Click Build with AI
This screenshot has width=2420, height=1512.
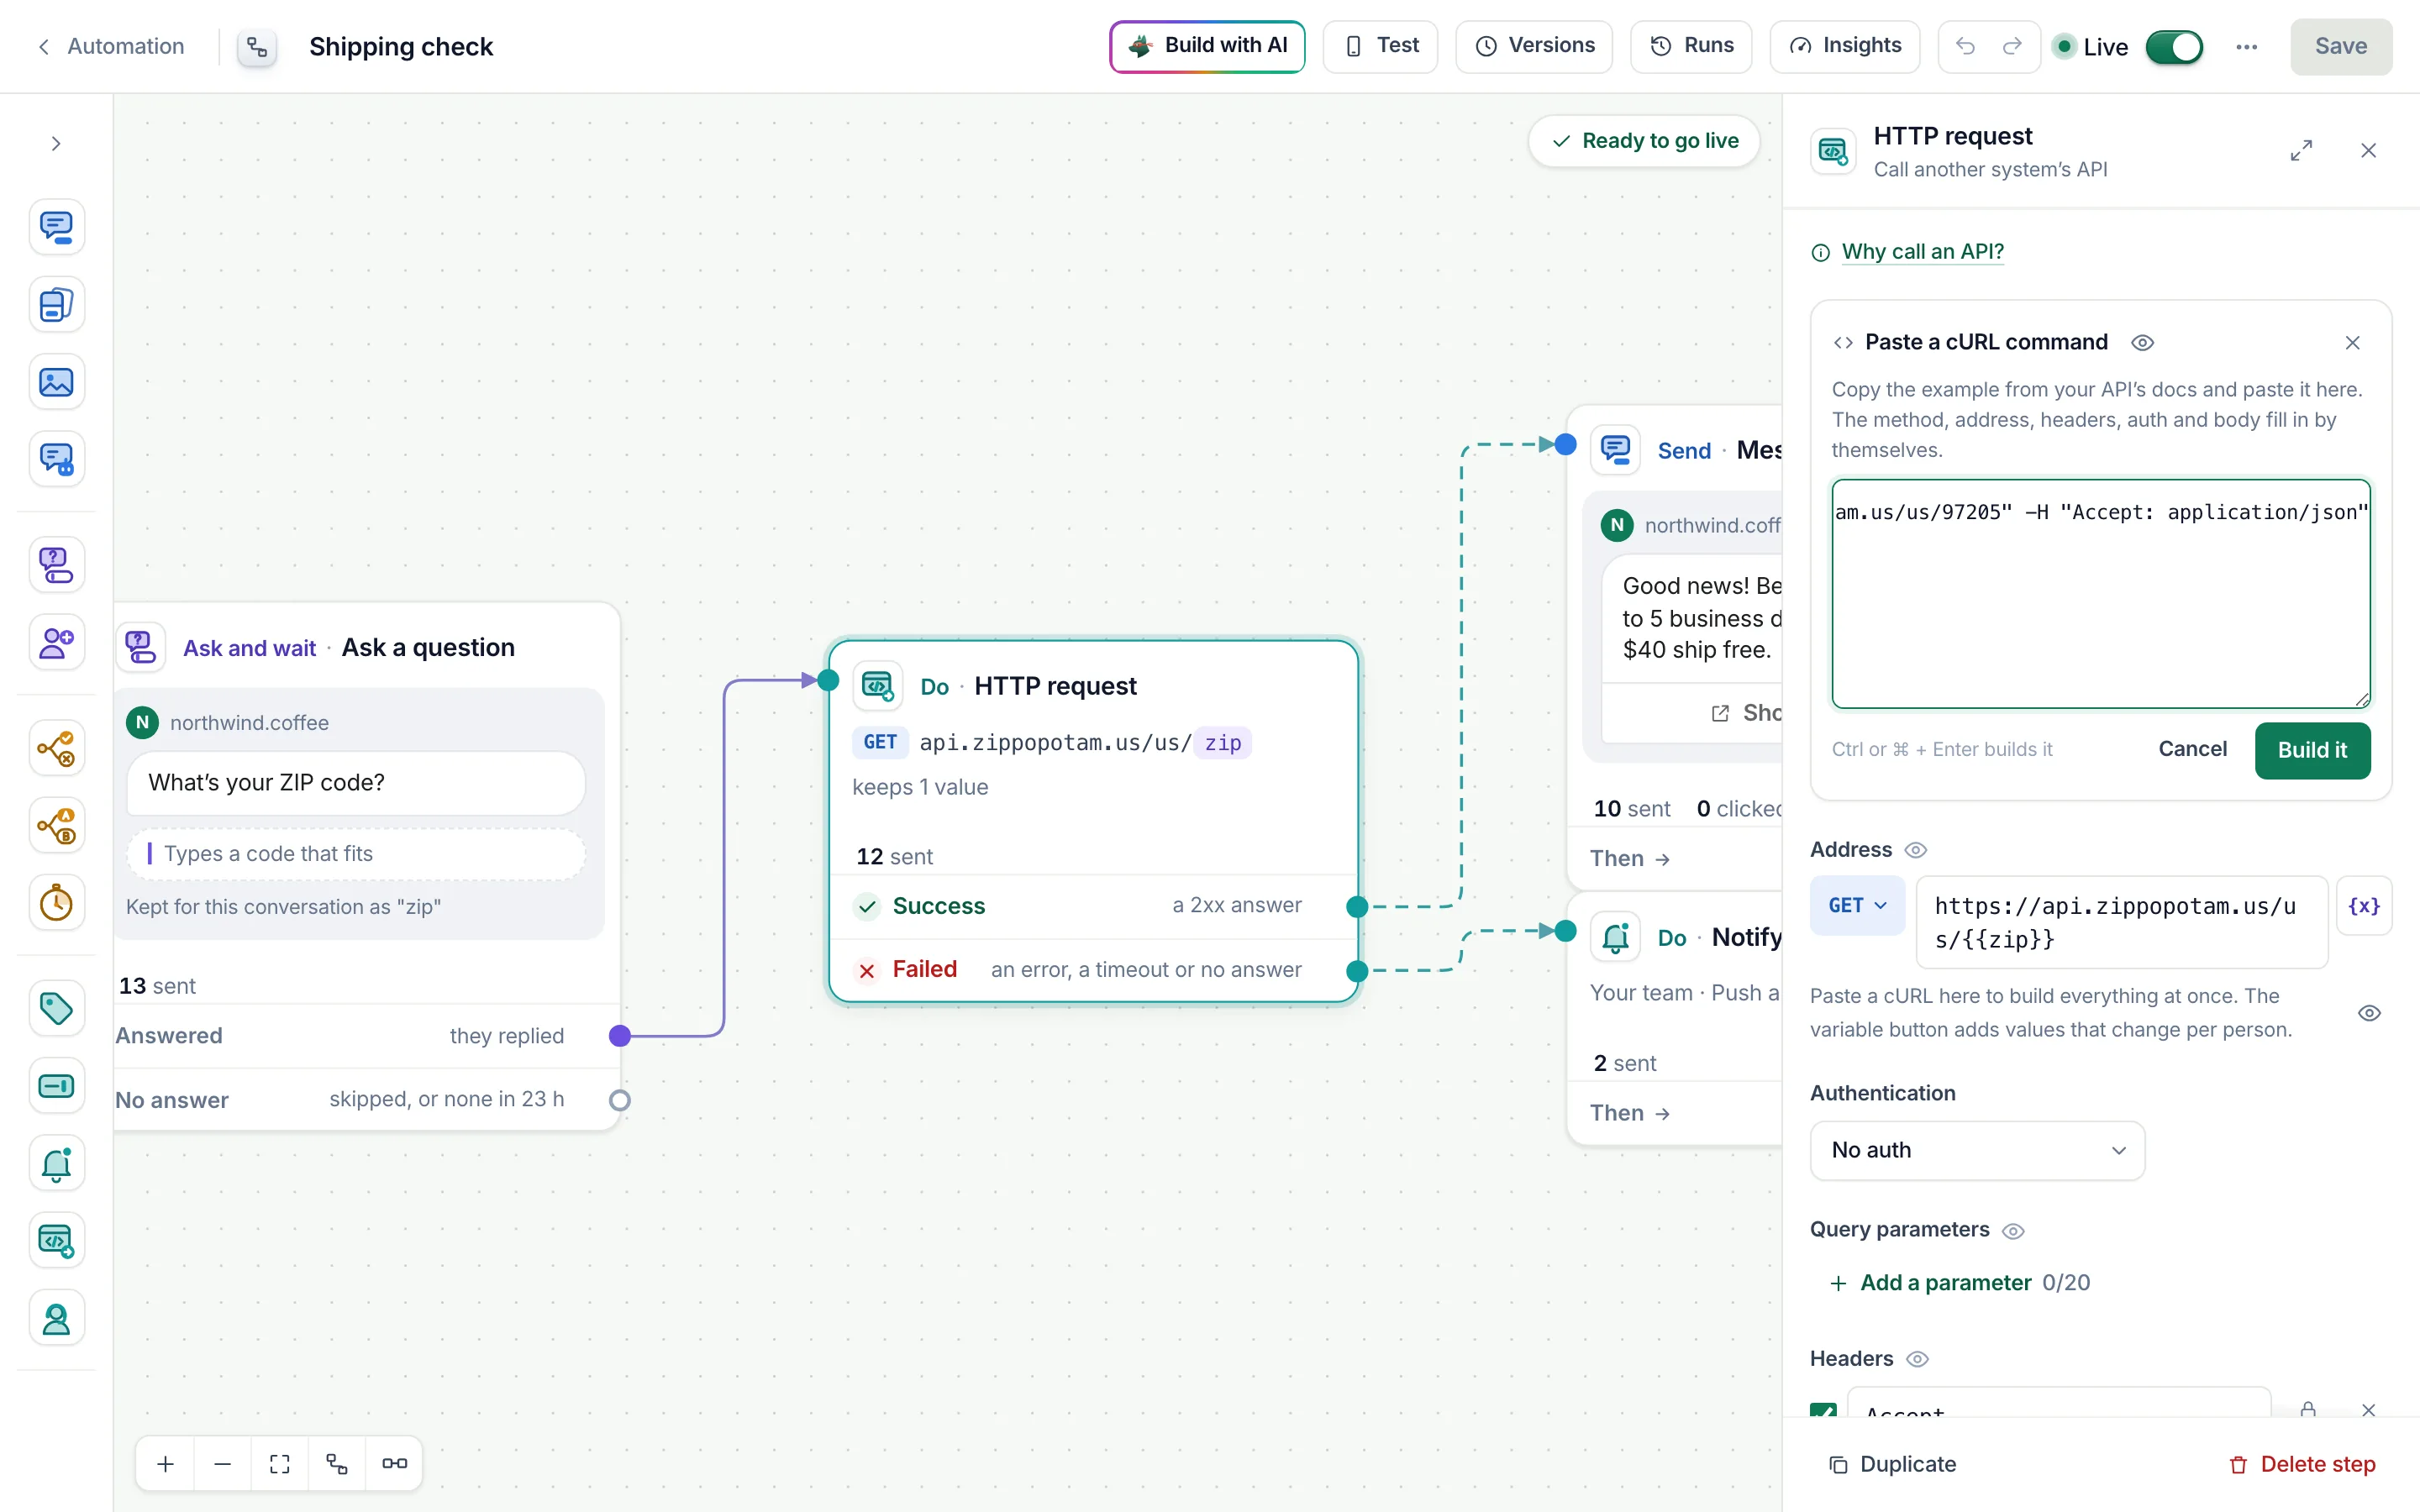tap(1207, 46)
